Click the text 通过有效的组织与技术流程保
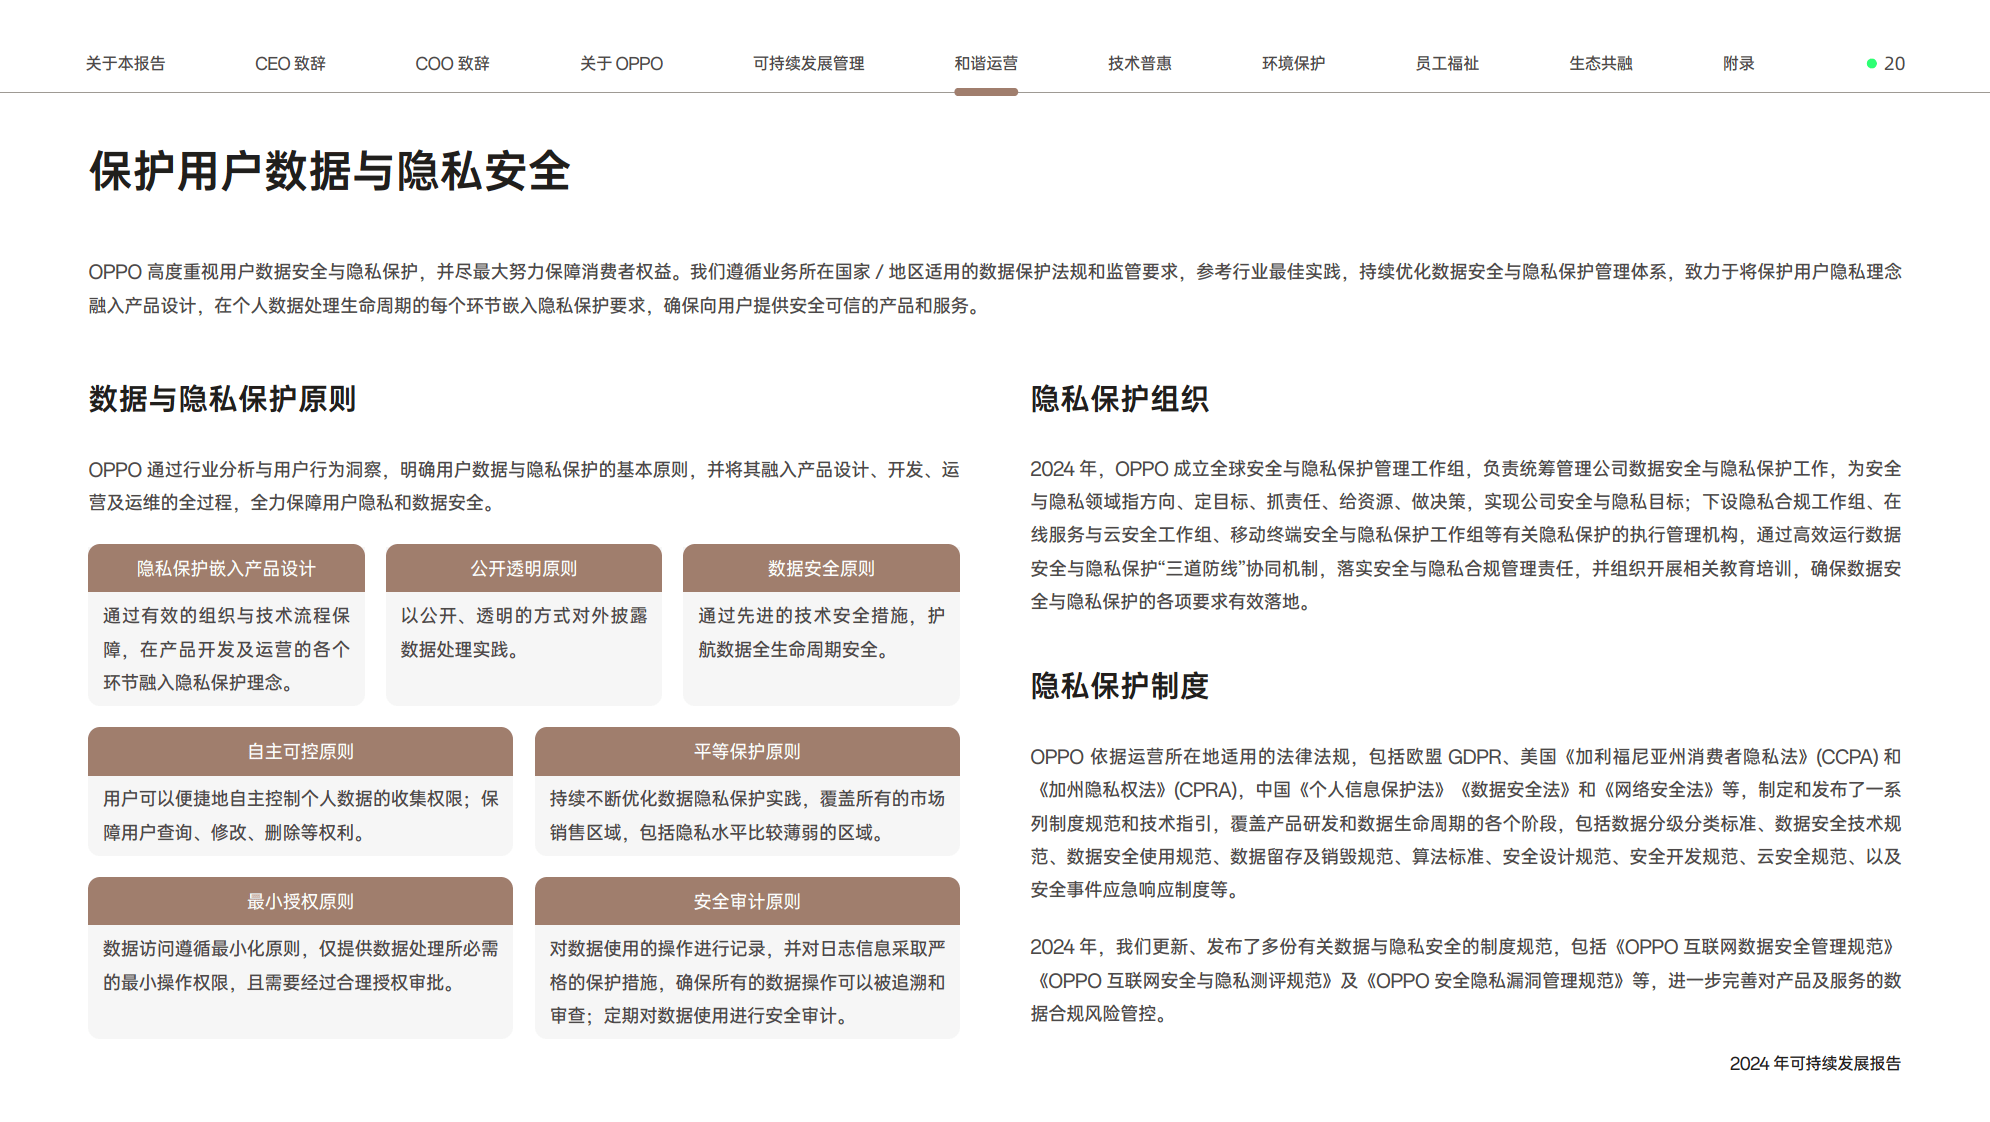 pos(226,616)
